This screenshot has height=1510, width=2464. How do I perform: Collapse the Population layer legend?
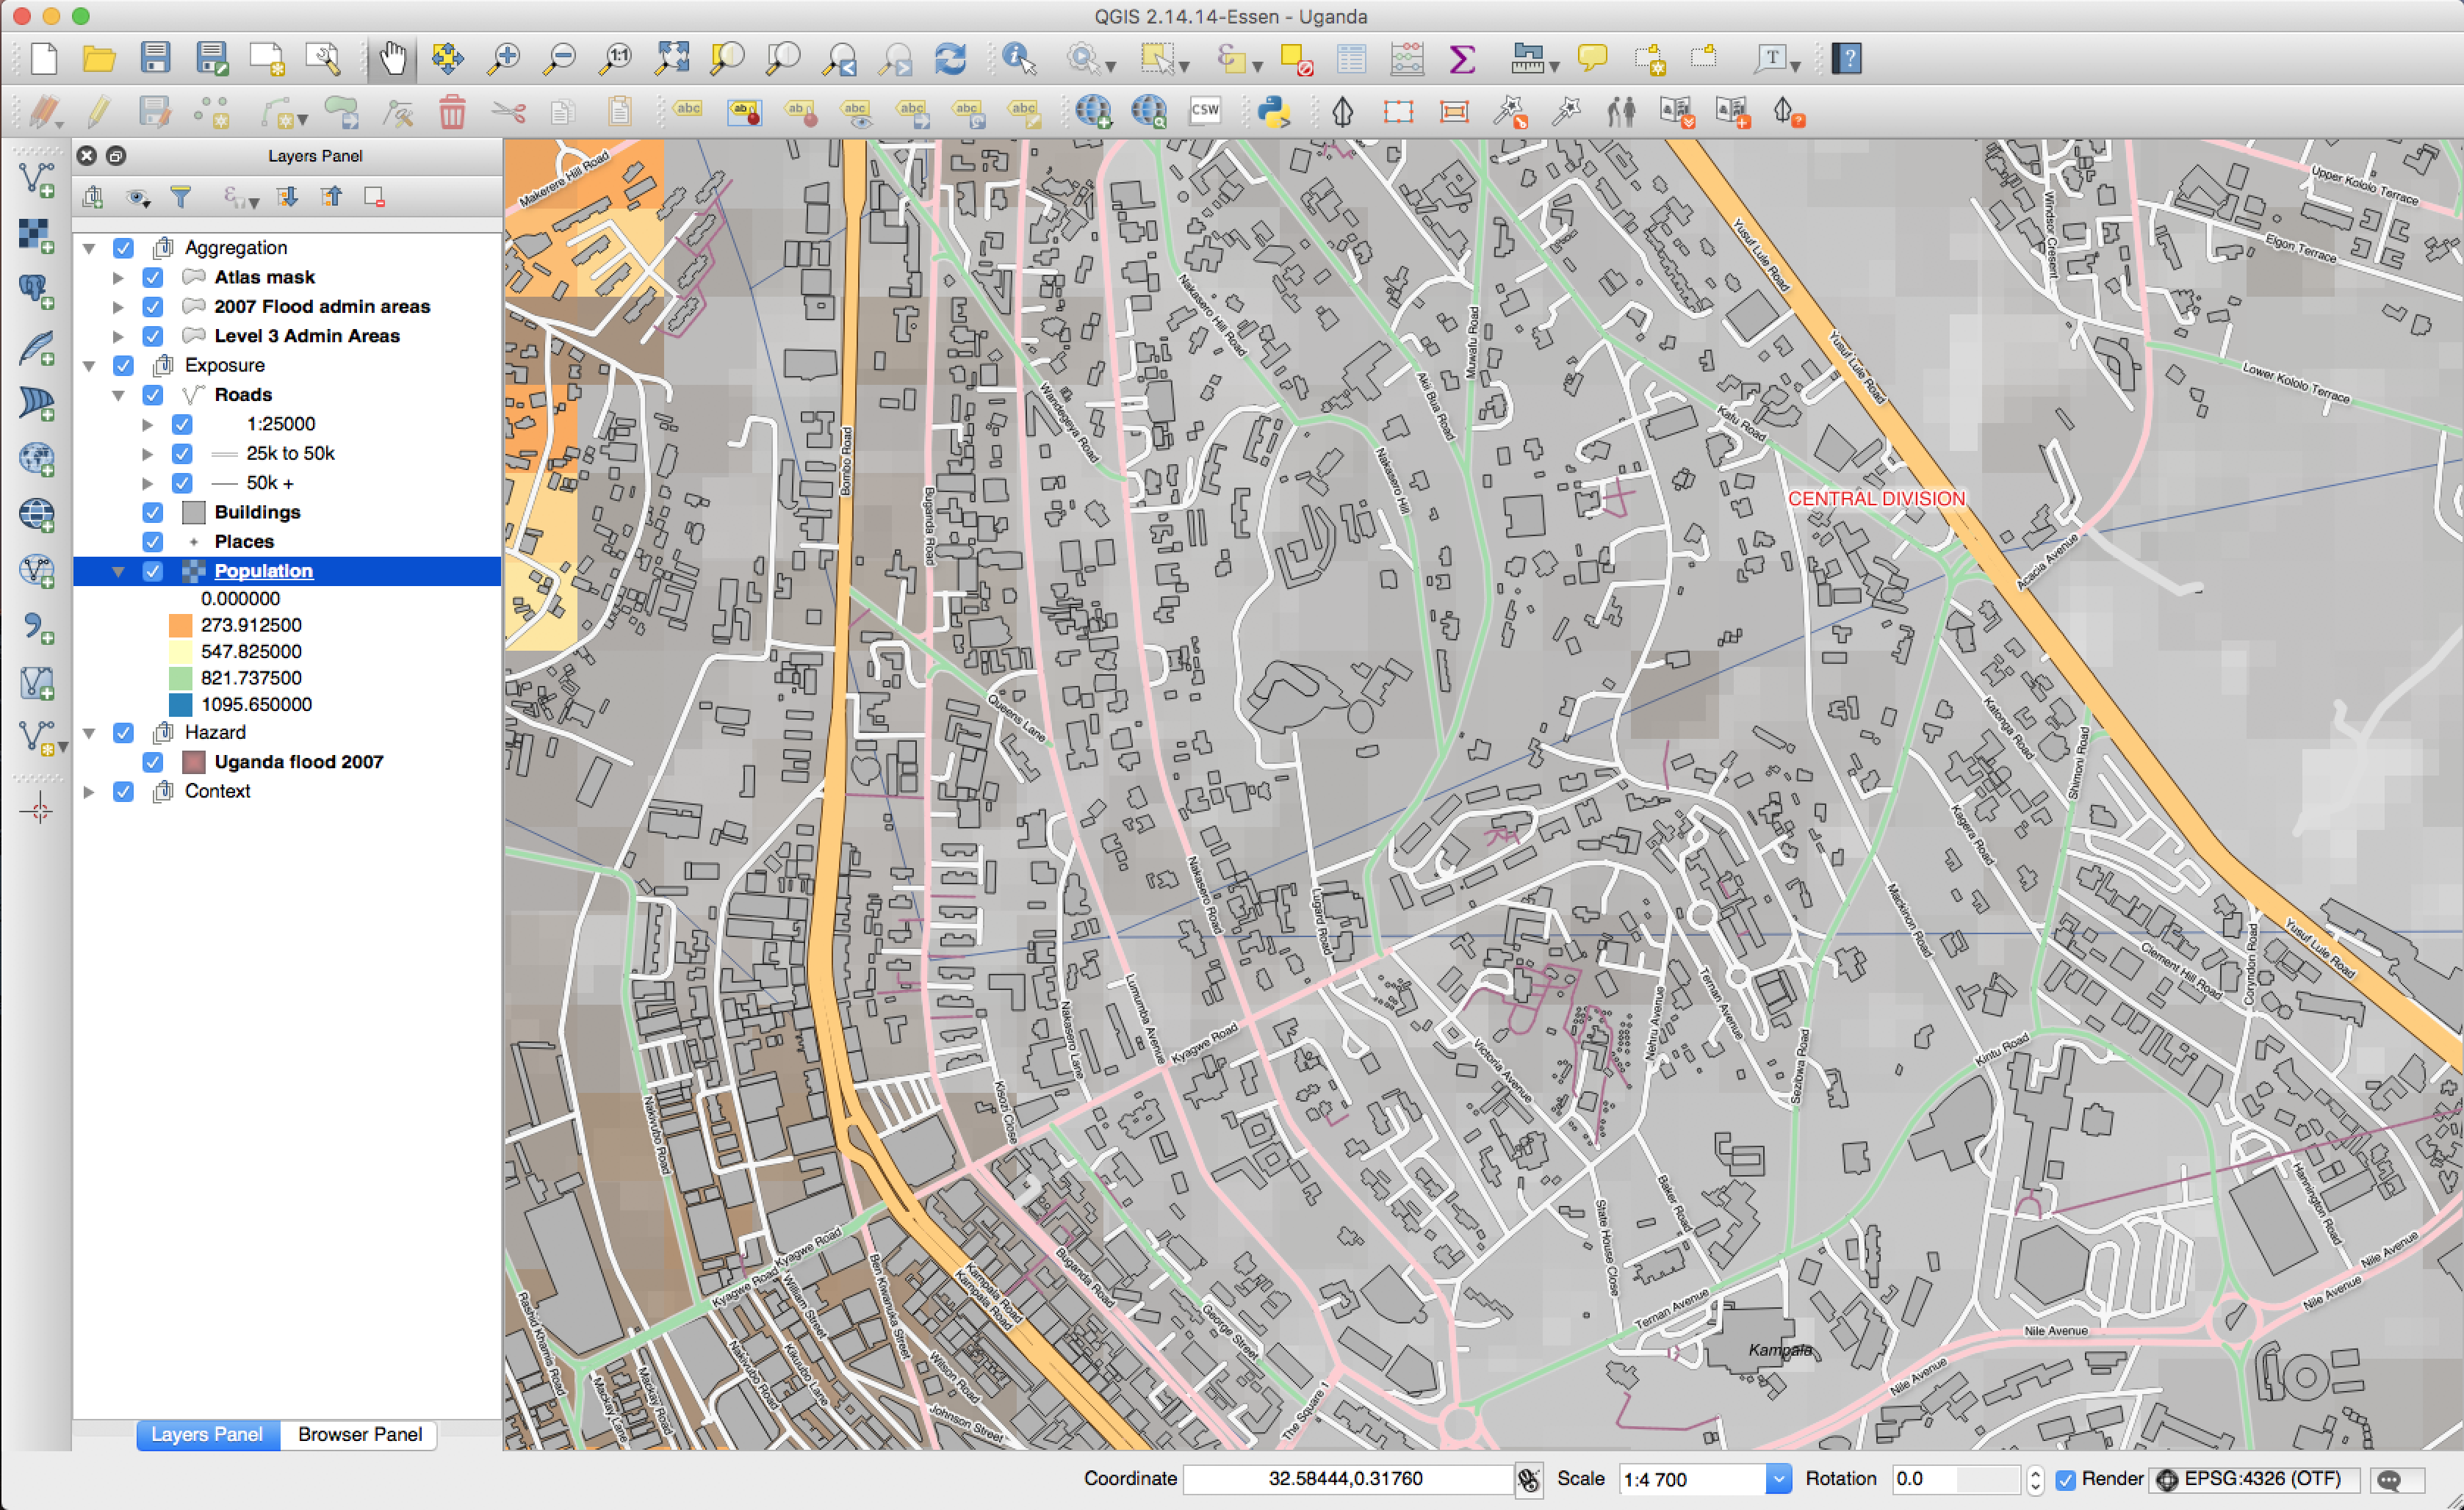coord(119,571)
